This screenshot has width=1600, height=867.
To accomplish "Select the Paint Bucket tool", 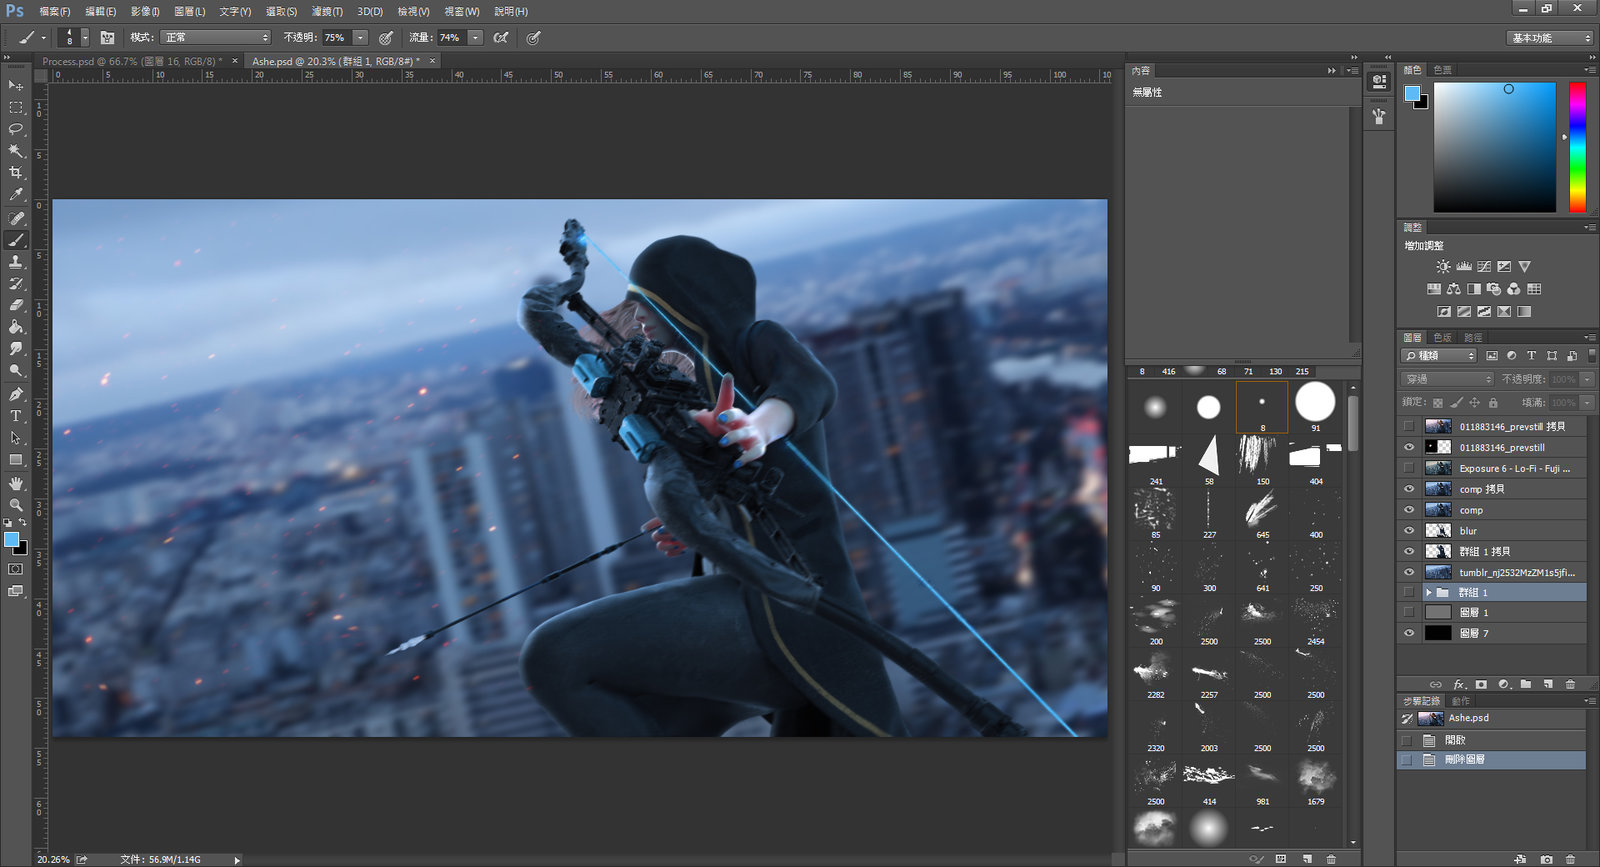I will point(16,327).
